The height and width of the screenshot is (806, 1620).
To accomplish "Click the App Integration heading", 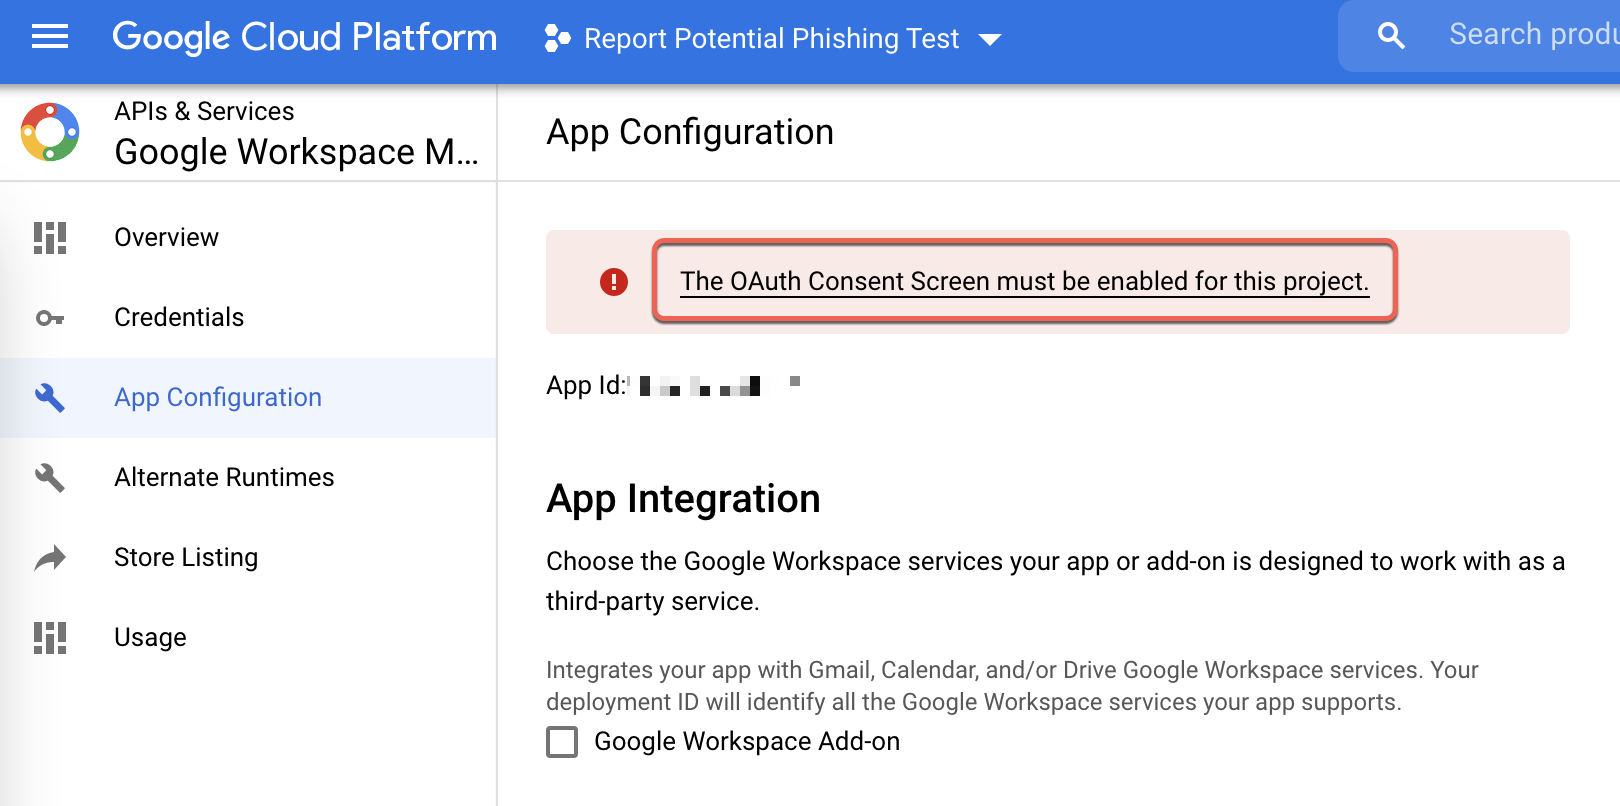I will [x=683, y=499].
